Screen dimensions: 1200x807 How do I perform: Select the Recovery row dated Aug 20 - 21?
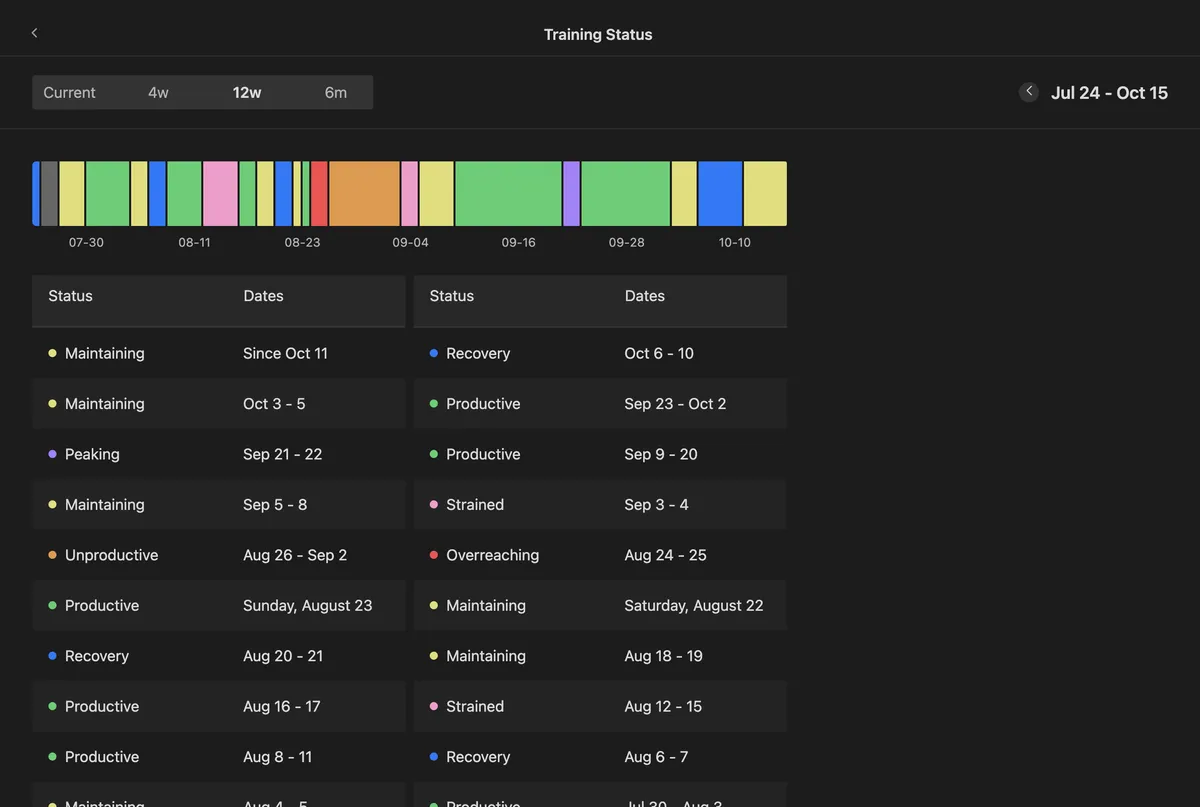tap(218, 656)
